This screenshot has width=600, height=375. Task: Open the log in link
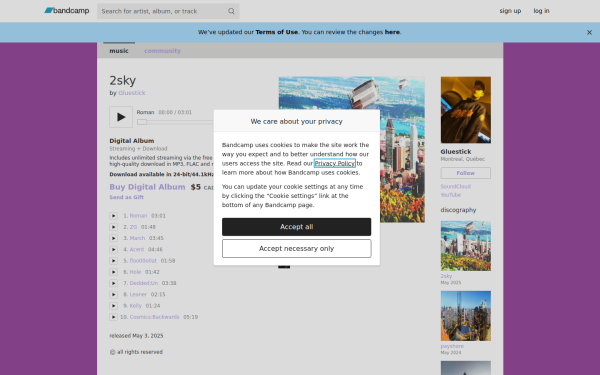tap(541, 11)
